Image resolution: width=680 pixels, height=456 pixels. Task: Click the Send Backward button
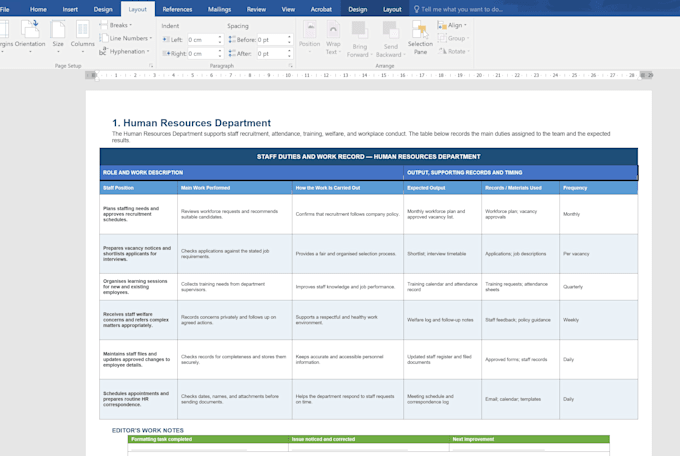pyautogui.click(x=390, y=39)
